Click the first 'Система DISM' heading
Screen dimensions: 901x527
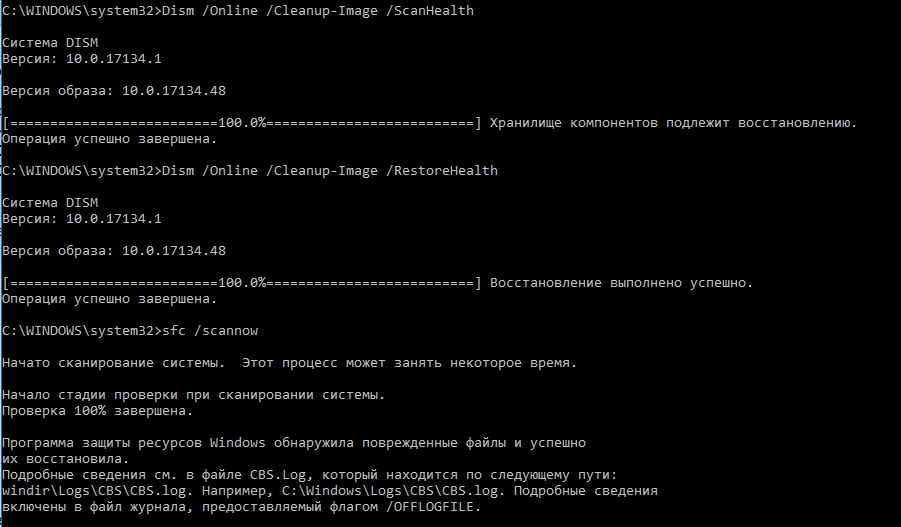pos(51,43)
